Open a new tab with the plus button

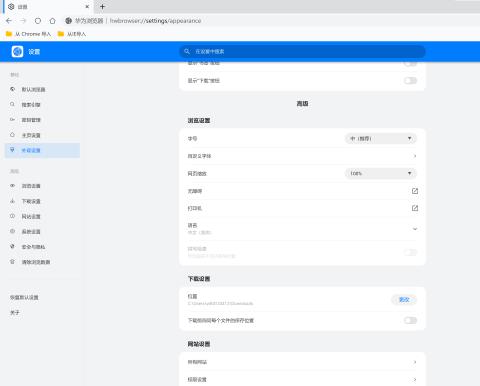pyautogui.click(x=102, y=6)
